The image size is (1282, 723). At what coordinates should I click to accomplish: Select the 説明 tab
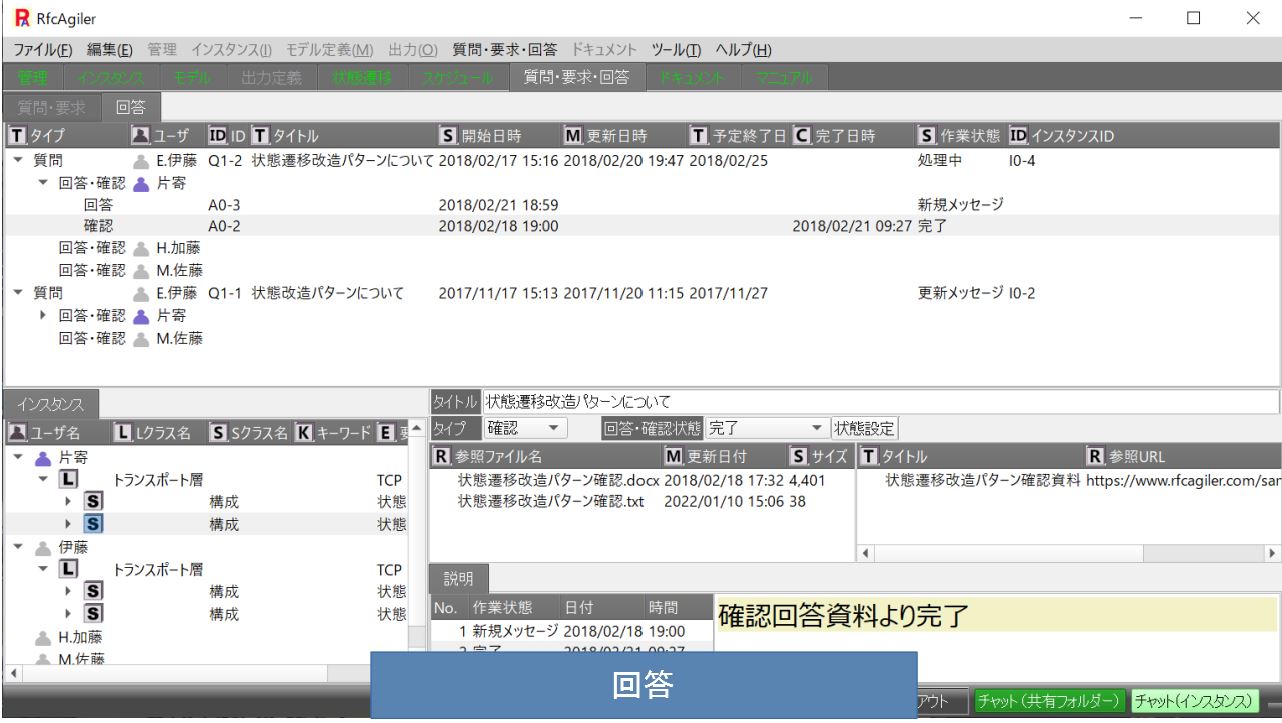tap(458, 577)
